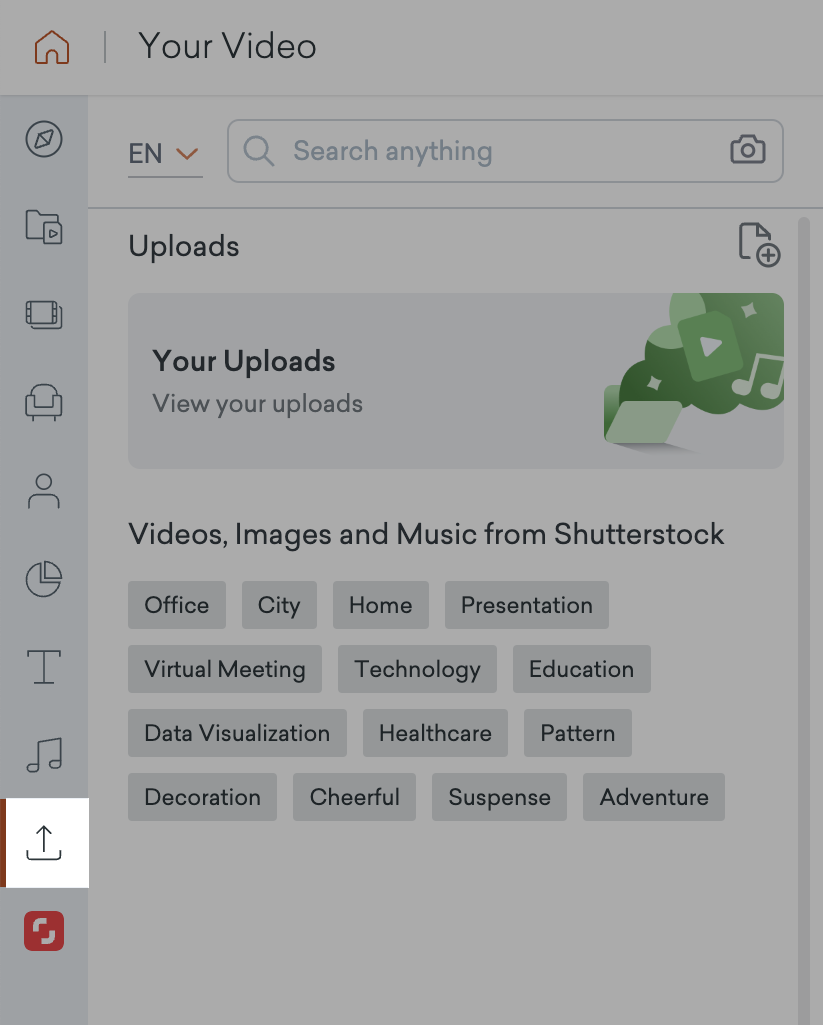The height and width of the screenshot is (1025, 823).
Task: Open the Your Uploads card
Action: (x=455, y=381)
